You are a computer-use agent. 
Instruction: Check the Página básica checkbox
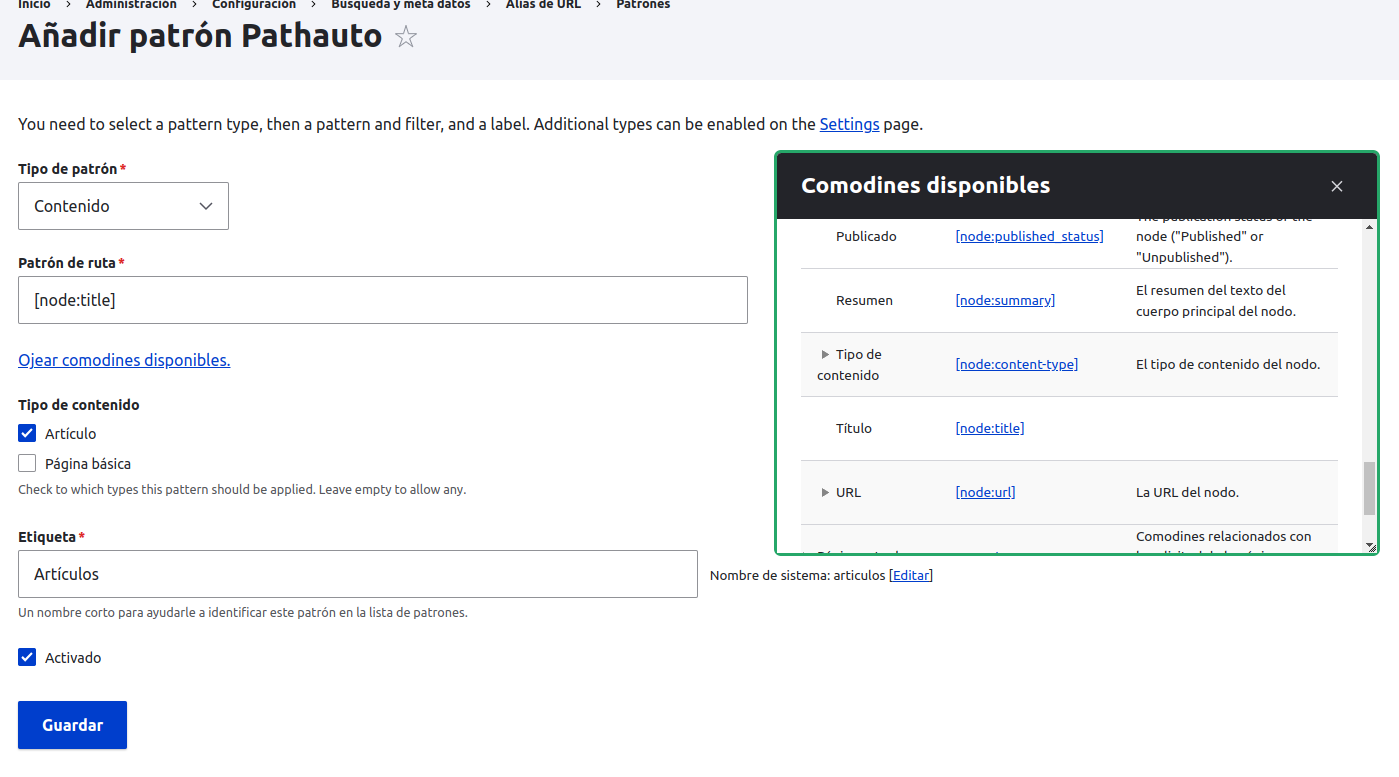coord(27,463)
